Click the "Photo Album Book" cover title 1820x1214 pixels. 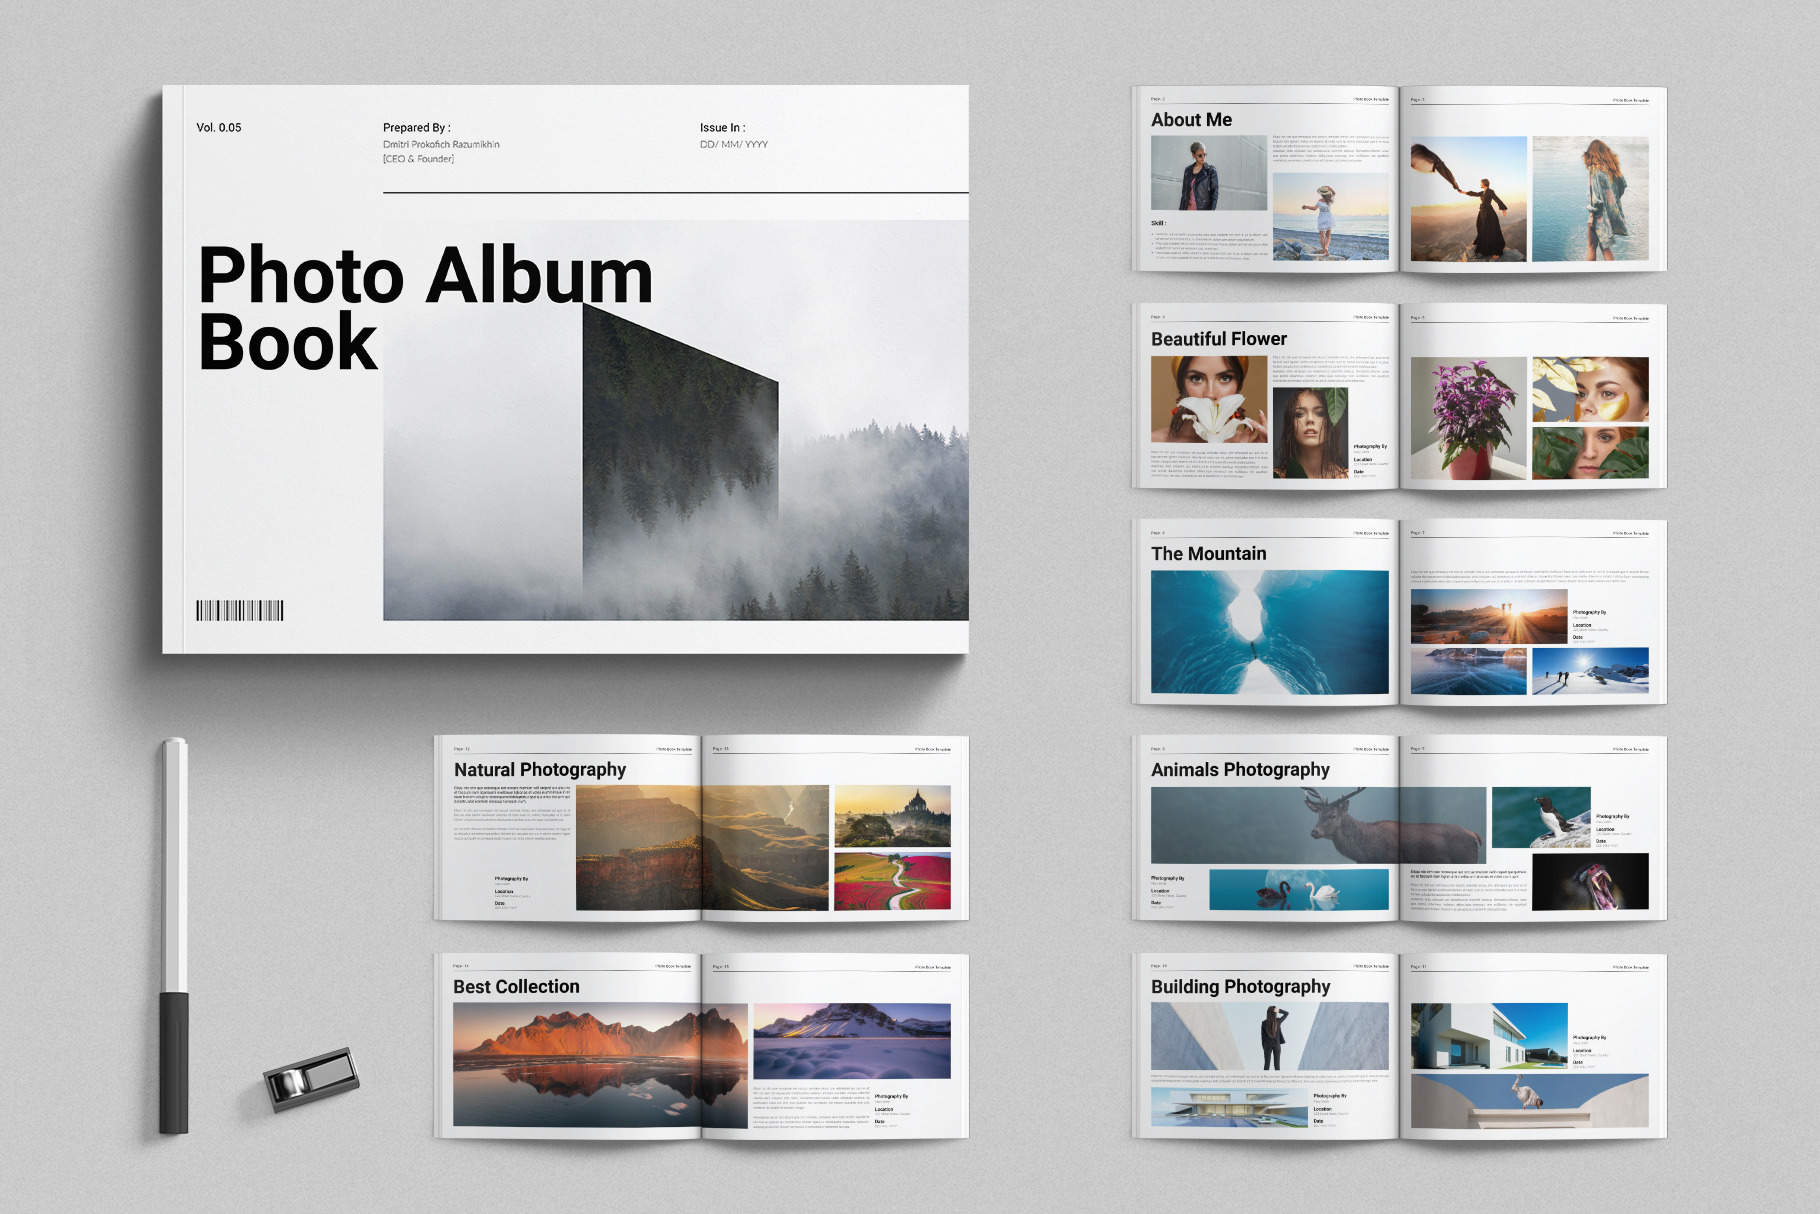(x=425, y=307)
